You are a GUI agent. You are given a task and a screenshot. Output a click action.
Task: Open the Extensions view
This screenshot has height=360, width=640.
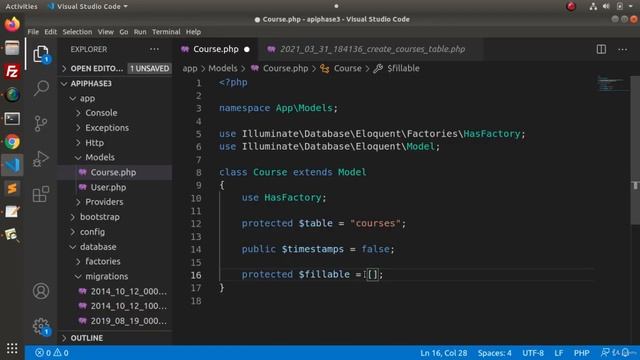tap(41, 194)
